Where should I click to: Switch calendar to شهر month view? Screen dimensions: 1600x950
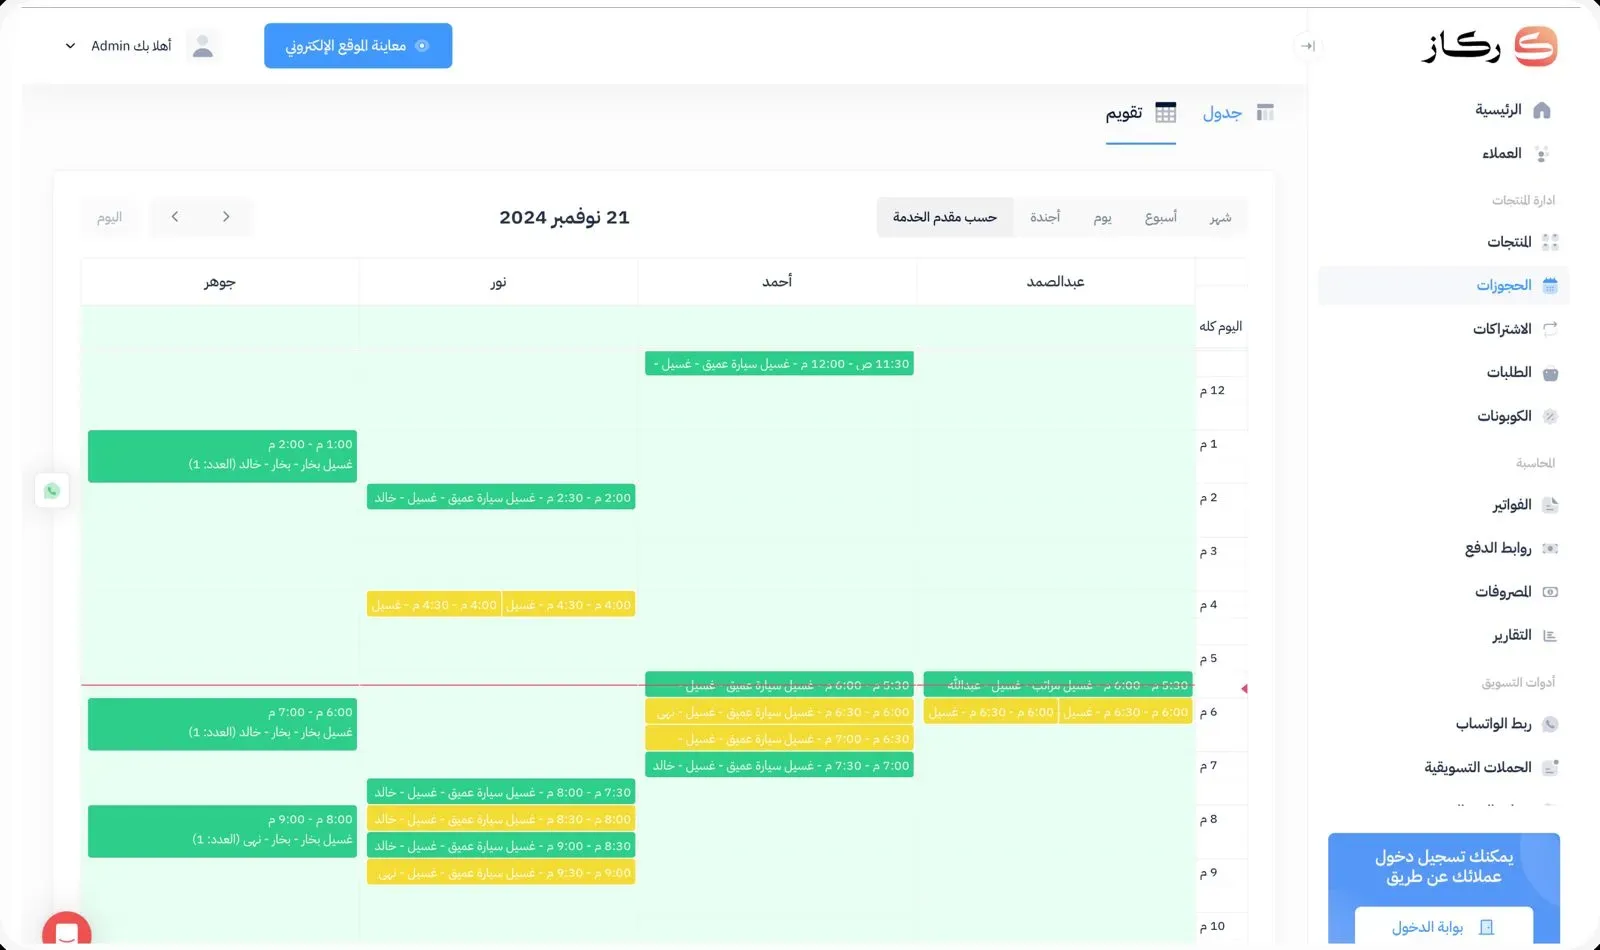(1220, 217)
